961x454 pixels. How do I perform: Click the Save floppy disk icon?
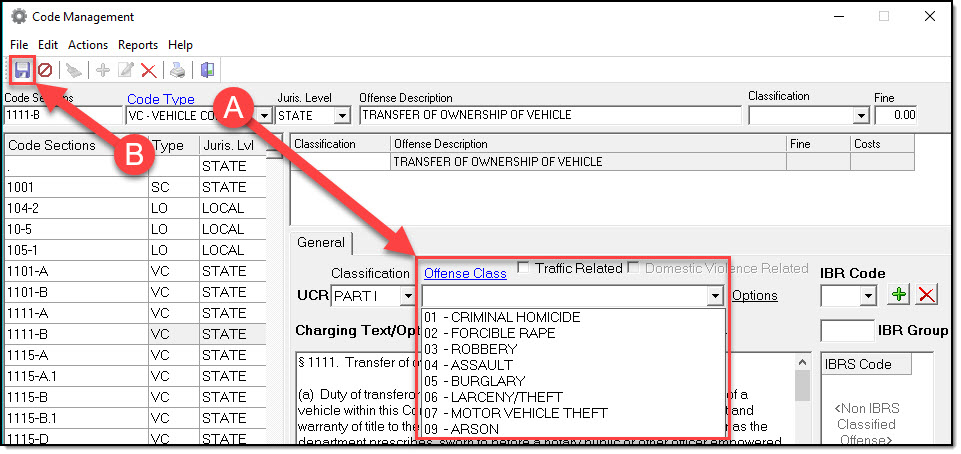pos(22,70)
